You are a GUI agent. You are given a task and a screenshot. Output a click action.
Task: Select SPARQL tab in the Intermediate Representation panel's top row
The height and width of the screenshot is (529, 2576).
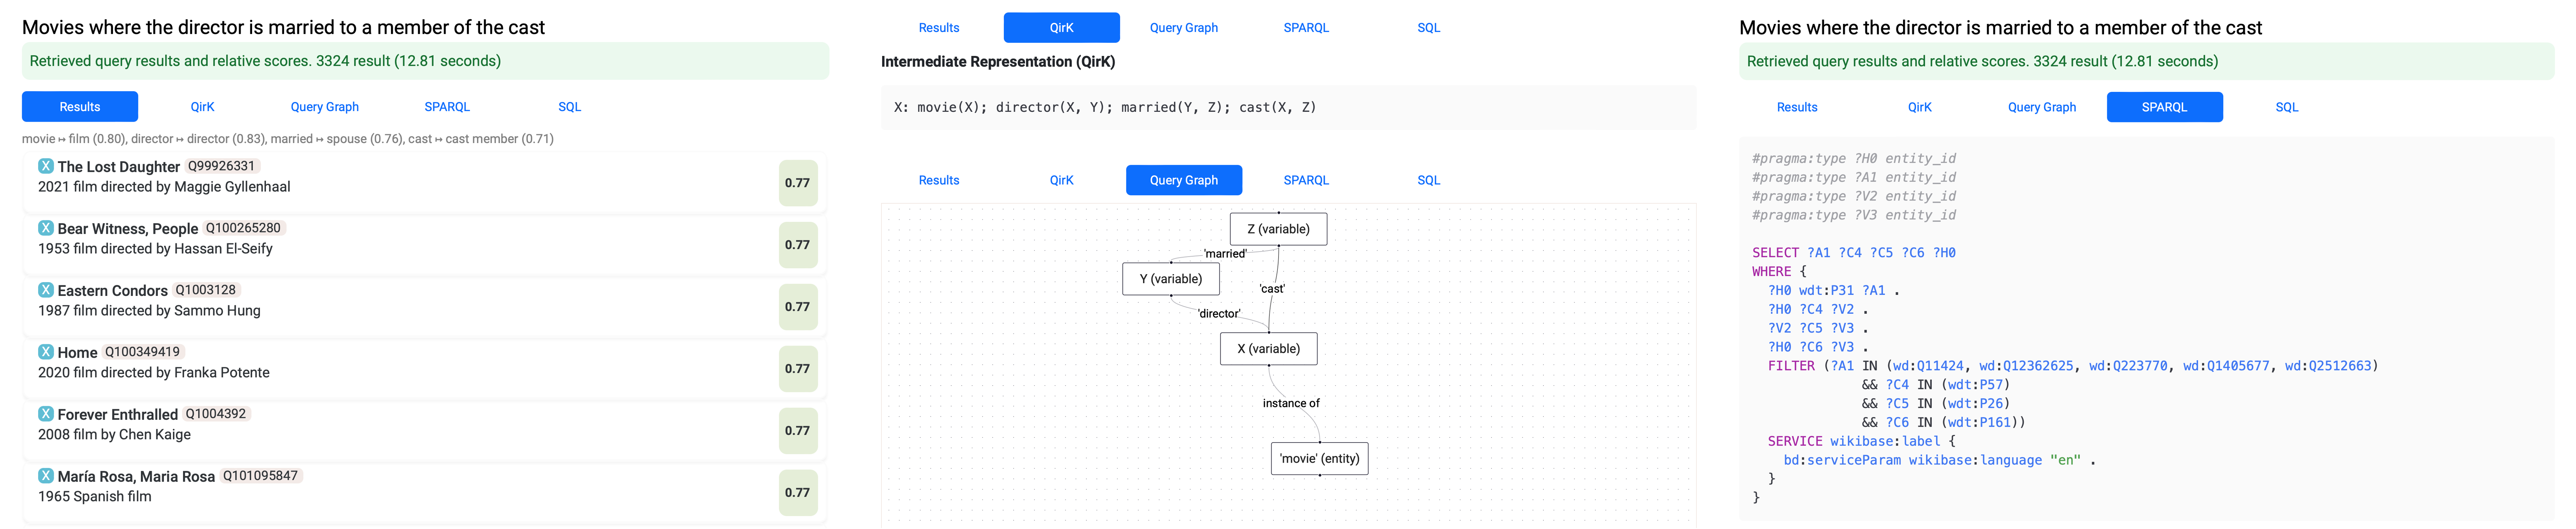tap(1306, 28)
